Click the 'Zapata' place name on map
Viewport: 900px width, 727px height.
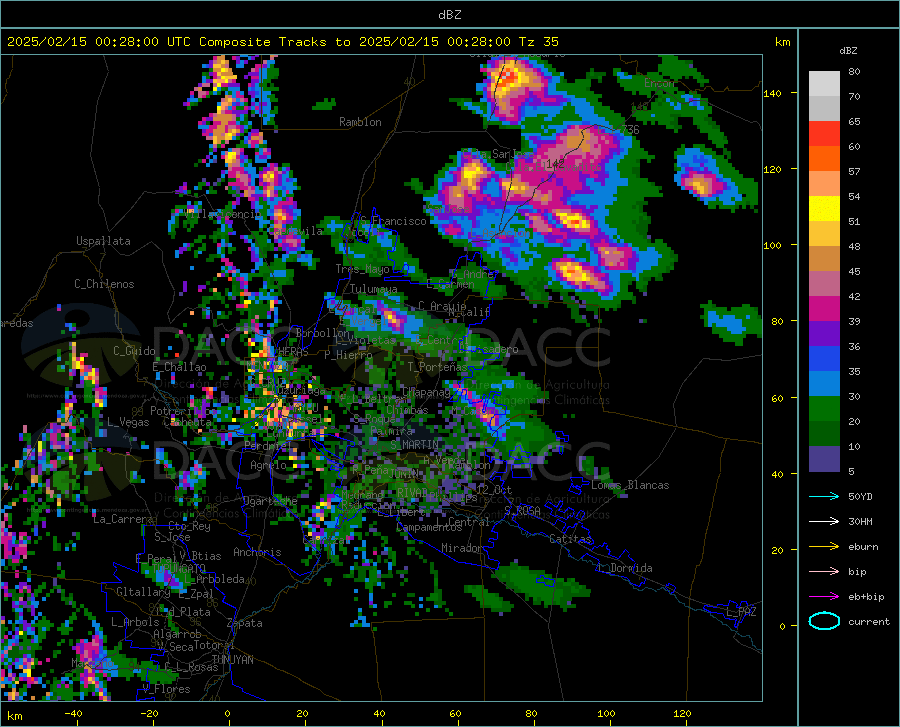[x=245, y=623]
